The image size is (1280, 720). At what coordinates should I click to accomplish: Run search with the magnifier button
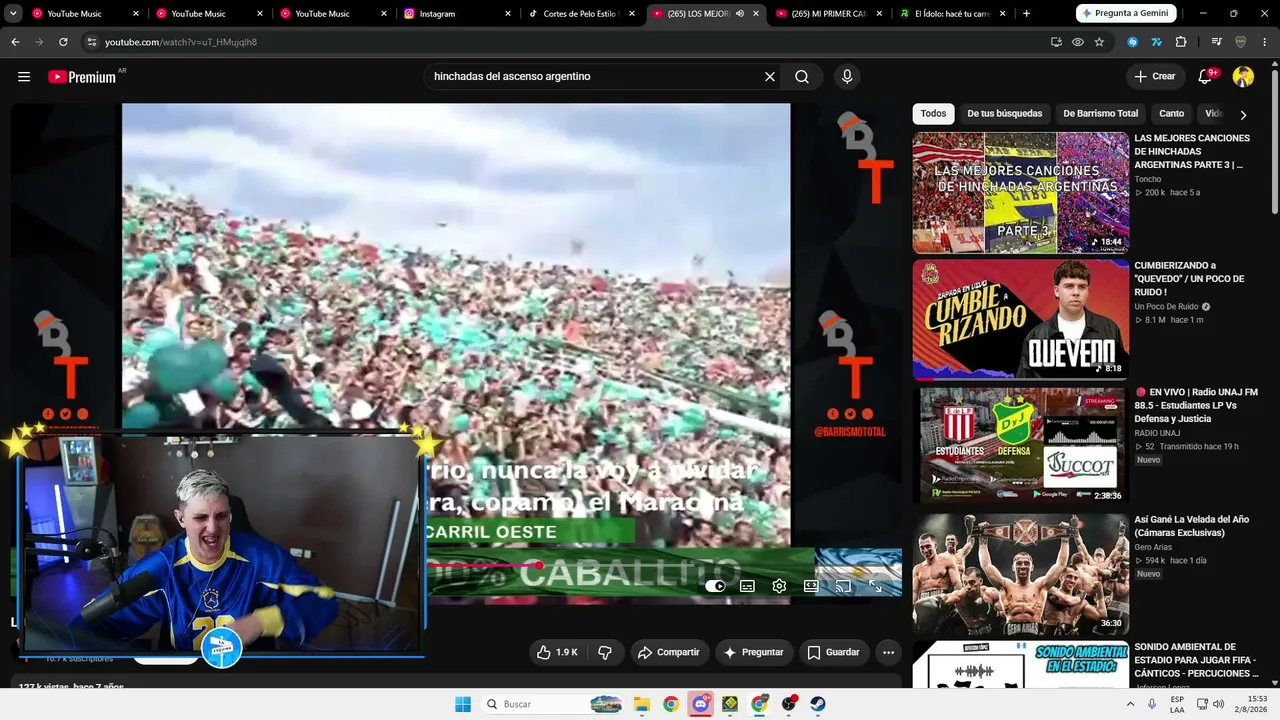pos(802,77)
